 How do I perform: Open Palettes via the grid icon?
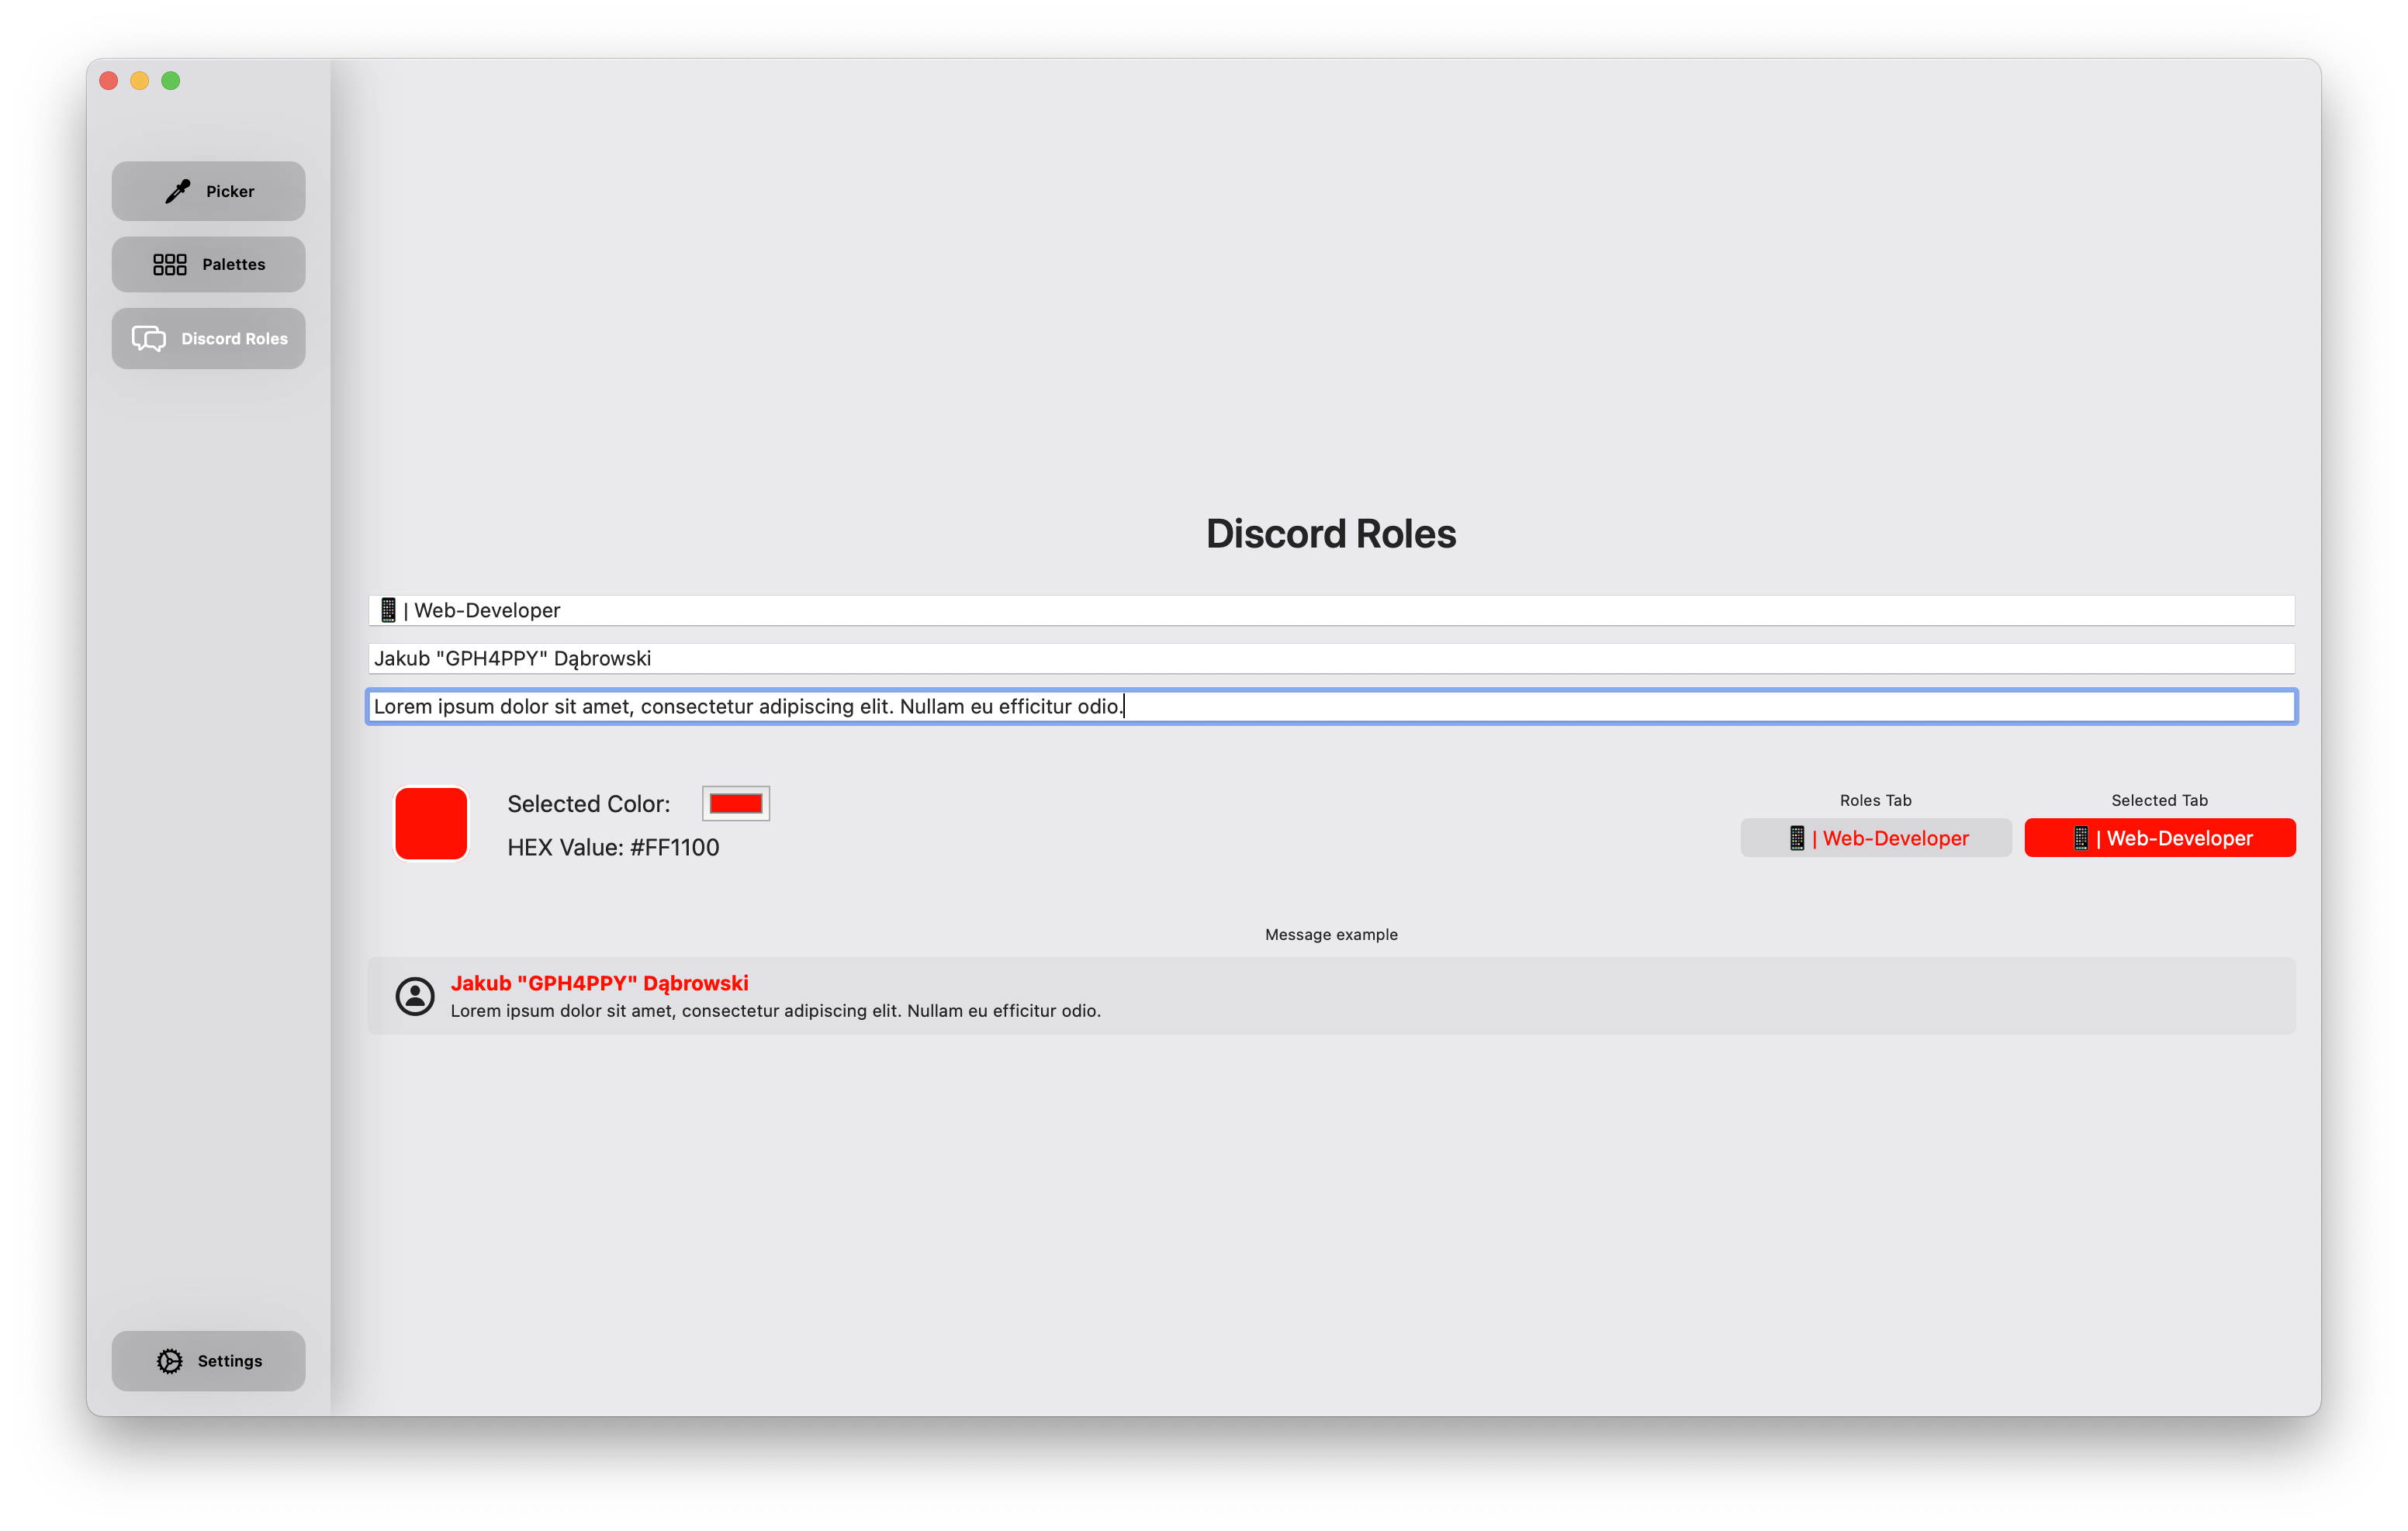[169, 264]
